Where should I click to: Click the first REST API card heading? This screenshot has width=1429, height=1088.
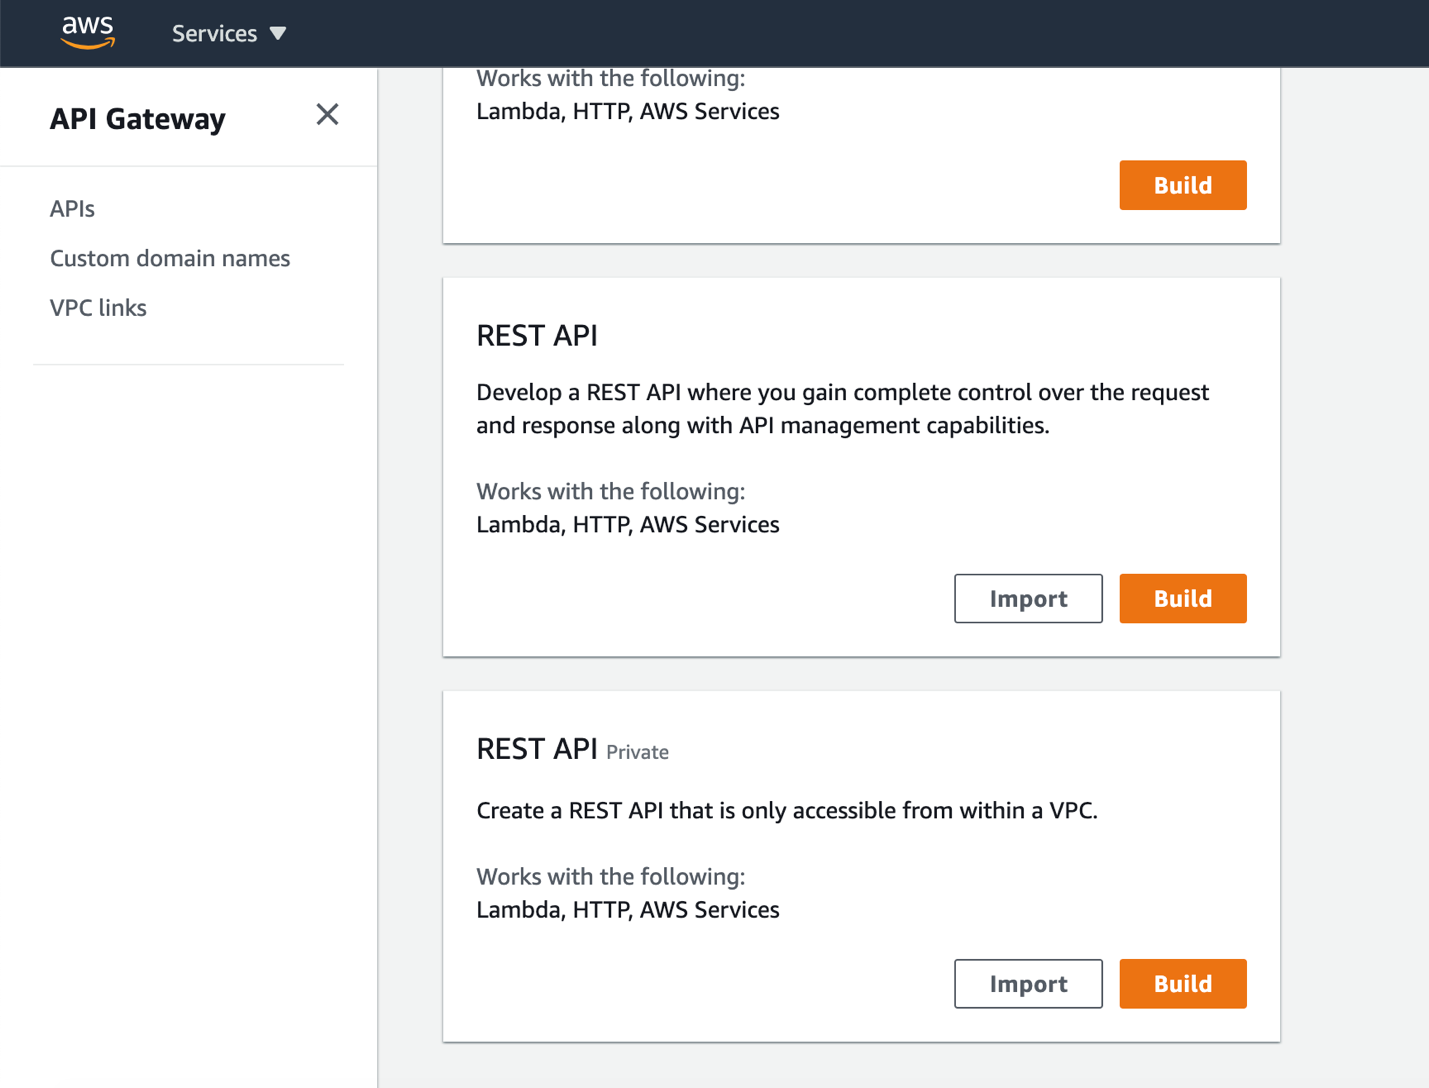[x=537, y=336]
